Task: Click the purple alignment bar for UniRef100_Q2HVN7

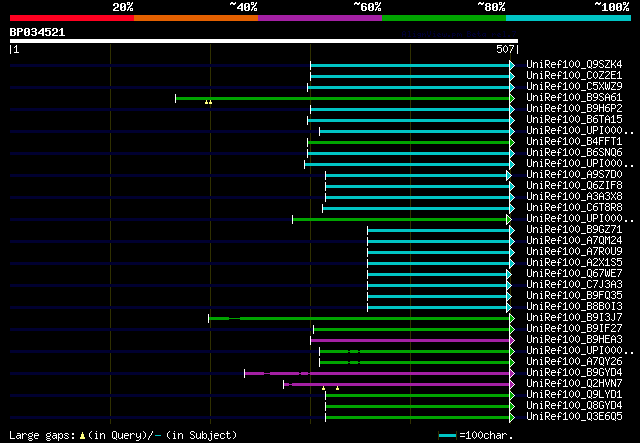Action: point(396,385)
